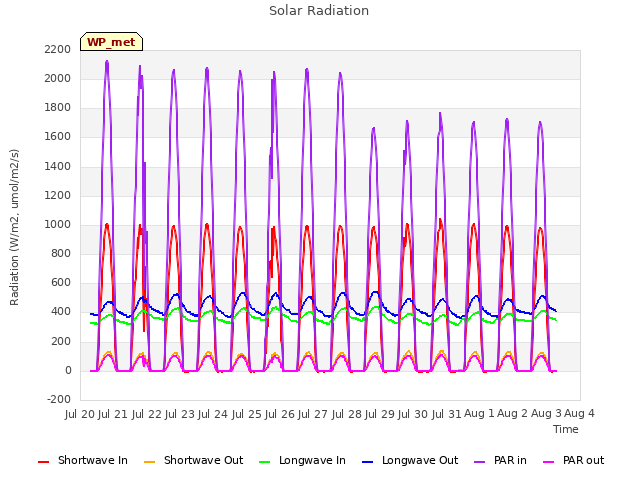This screenshot has height=480, width=640.
Task: Click the 600 y-axis tick label
Action: click(61, 283)
